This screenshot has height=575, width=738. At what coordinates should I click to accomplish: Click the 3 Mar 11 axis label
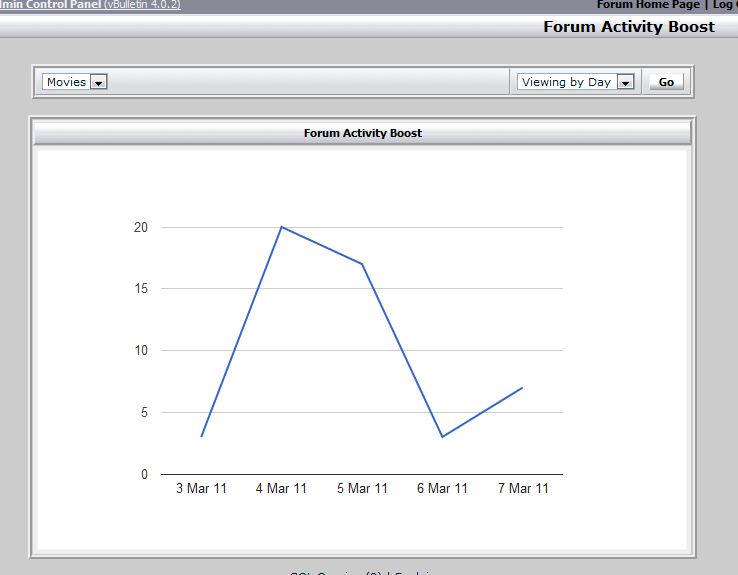click(201, 488)
